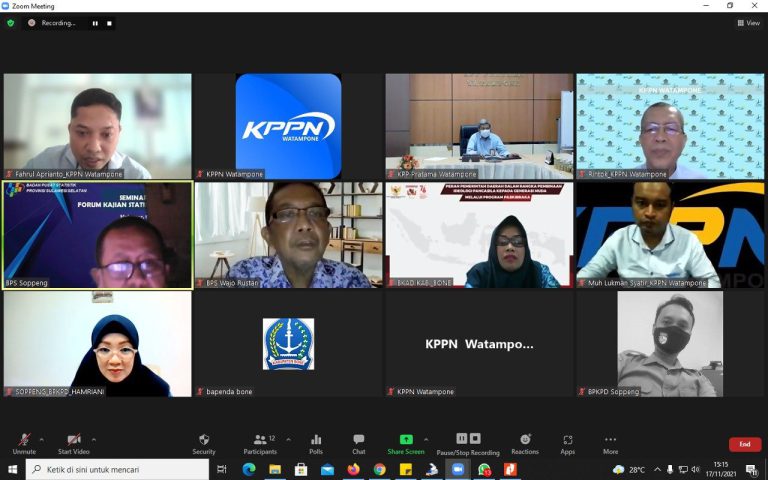Open the Windows Start menu
This screenshot has width=768, height=480.
point(12,470)
